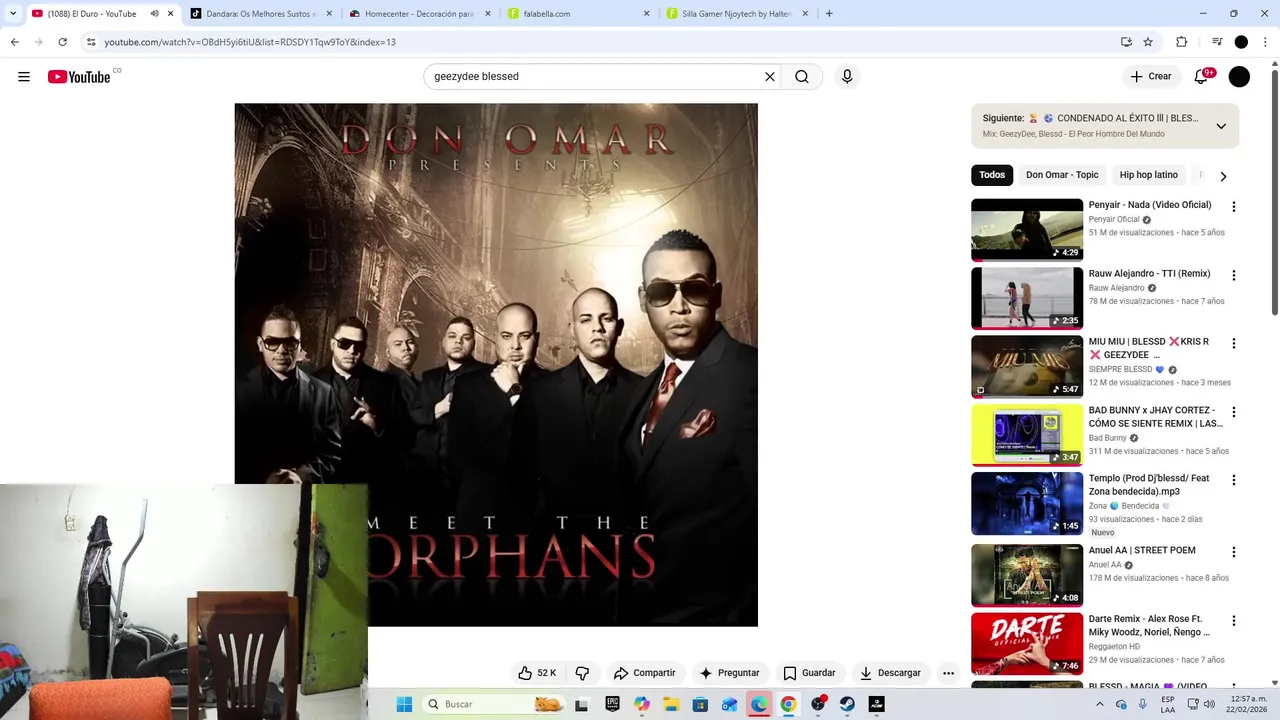Image resolution: width=1280 pixels, height=720 pixels.
Task: Dislike the video with thumbs down
Action: (582, 673)
